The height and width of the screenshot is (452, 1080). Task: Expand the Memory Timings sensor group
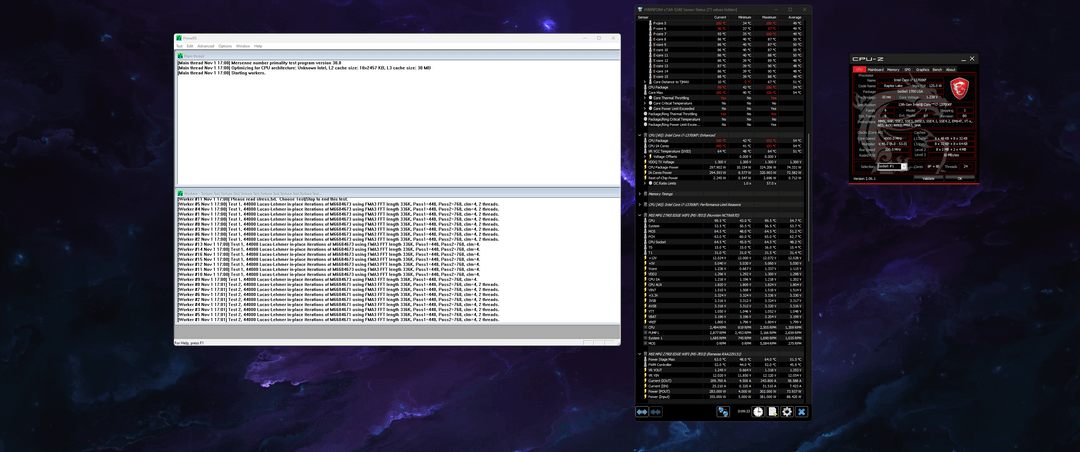click(x=640, y=194)
